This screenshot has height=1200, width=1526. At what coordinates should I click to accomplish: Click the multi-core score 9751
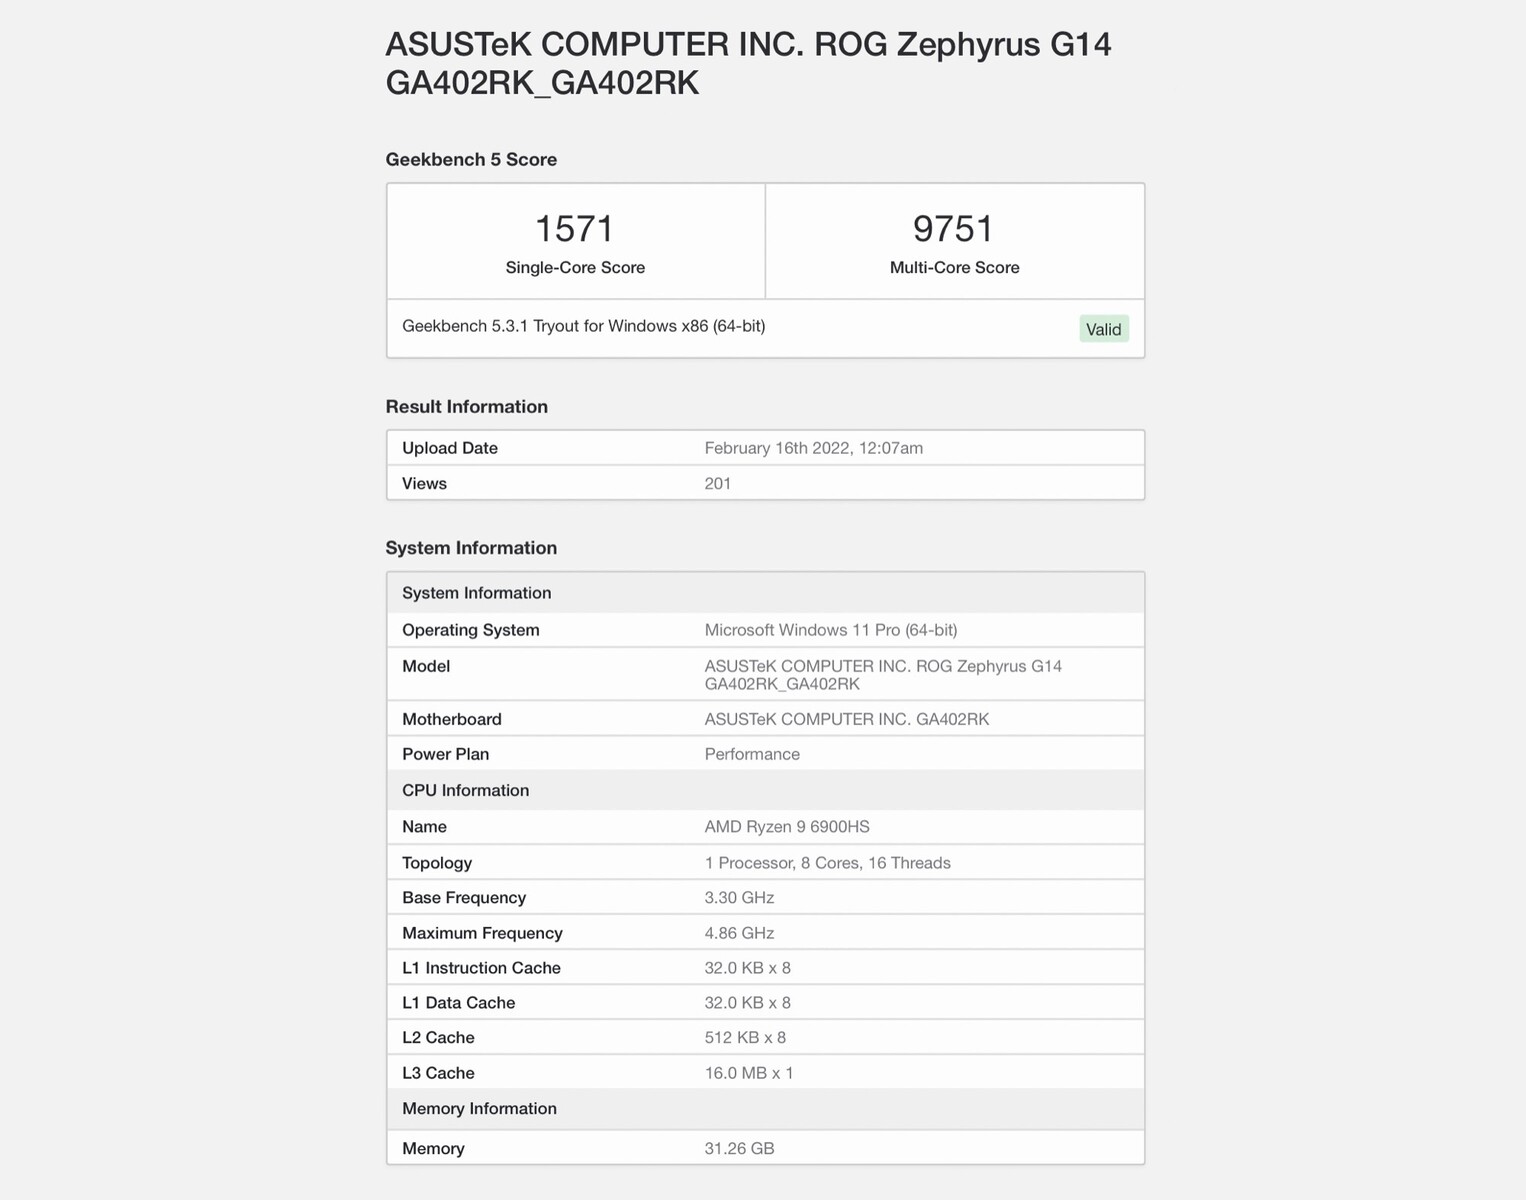tap(953, 229)
